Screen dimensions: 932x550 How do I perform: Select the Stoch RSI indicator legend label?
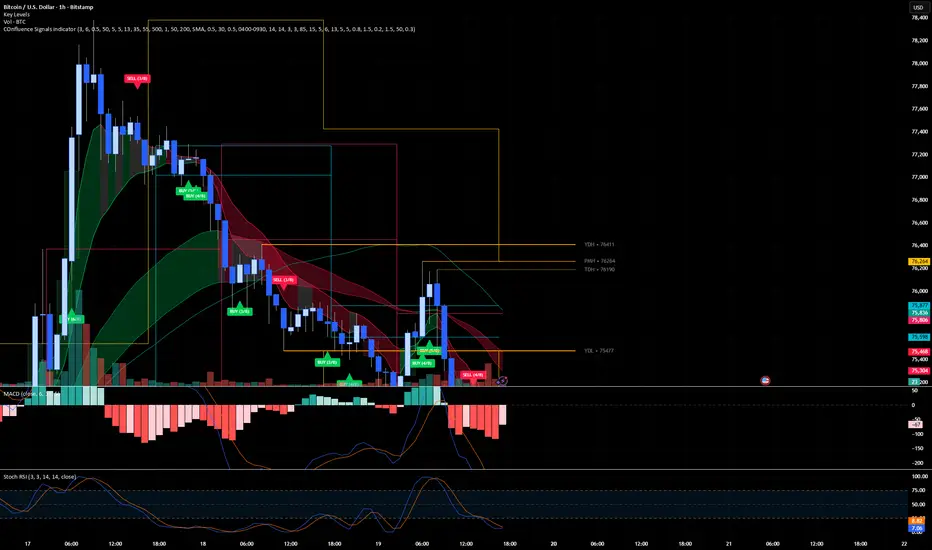point(40,477)
